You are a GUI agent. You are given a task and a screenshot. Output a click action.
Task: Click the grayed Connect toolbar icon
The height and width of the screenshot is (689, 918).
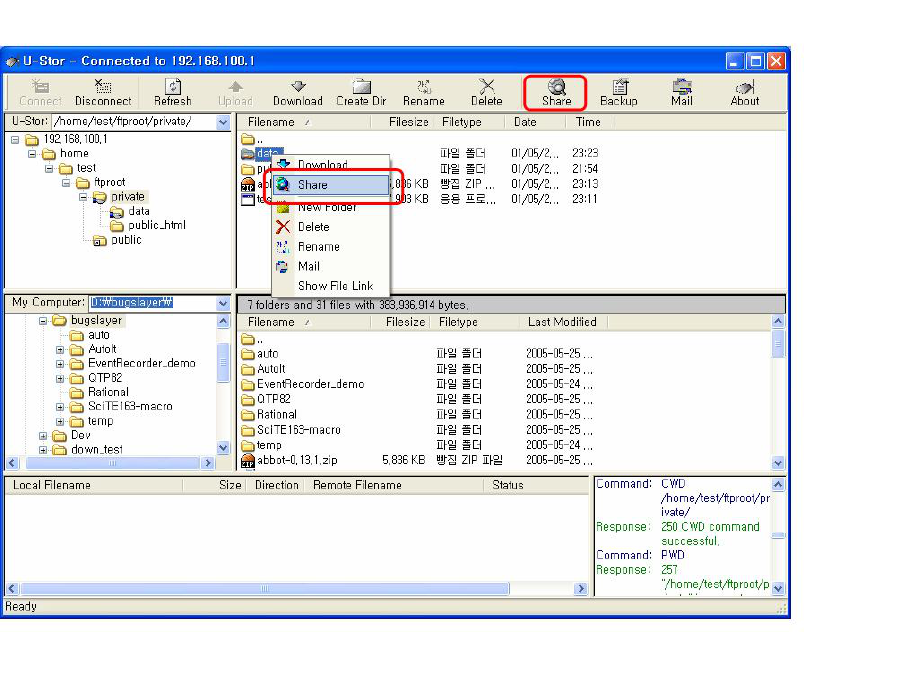click(40, 92)
